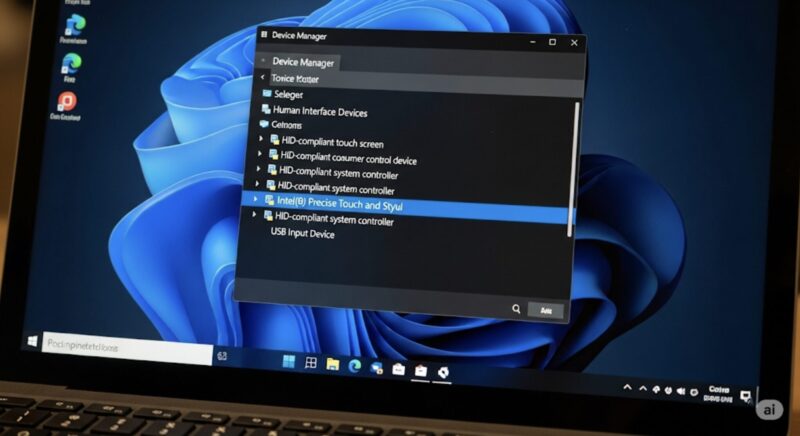Open the system tray clock and date
800x436 pixels.
[718, 394]
